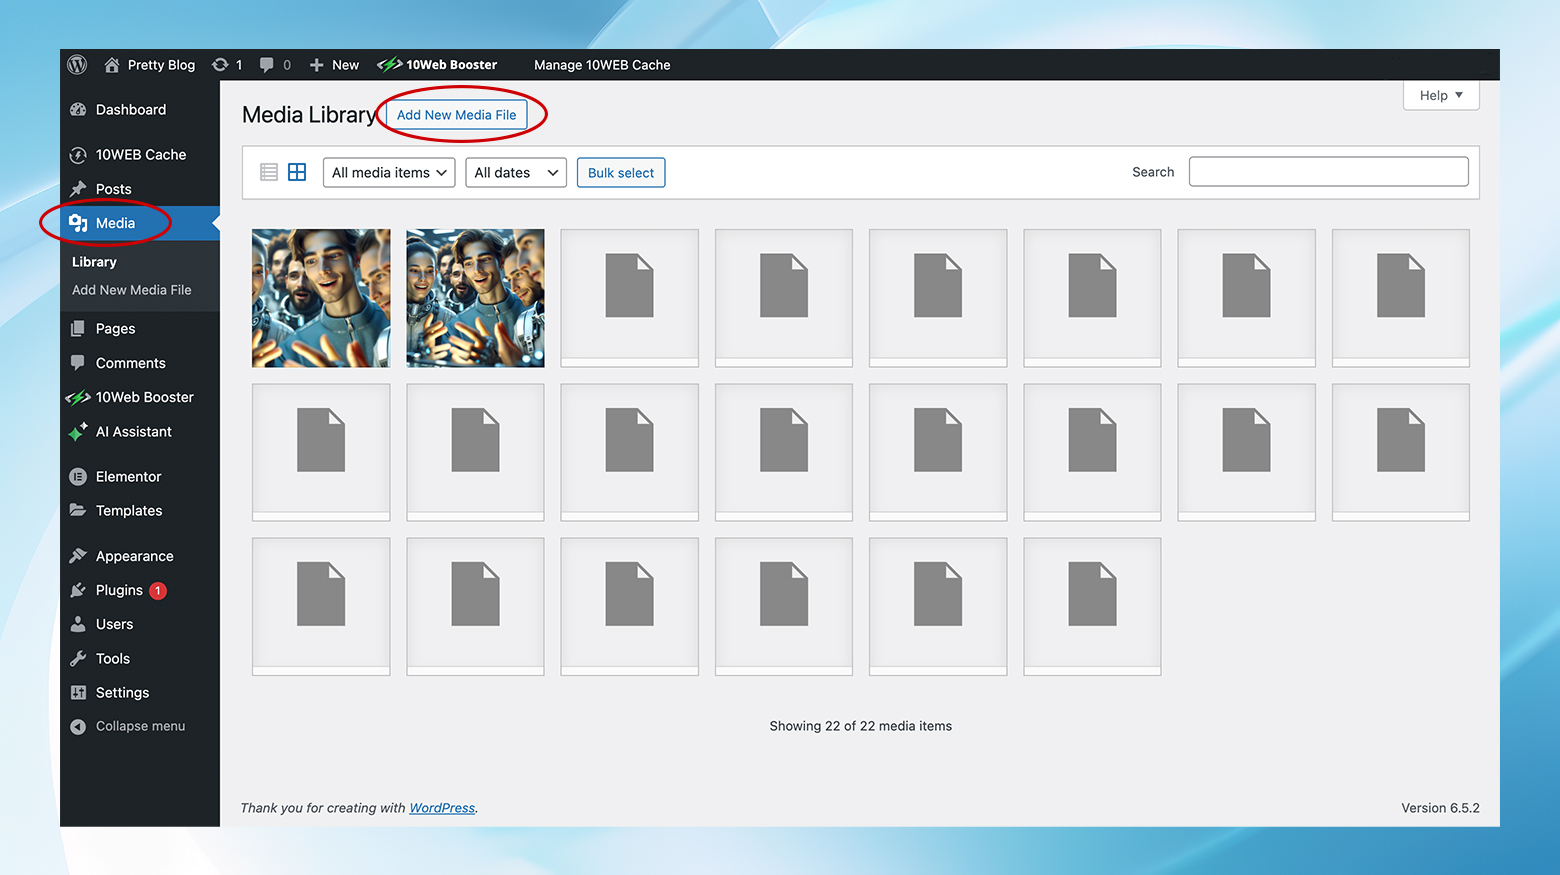Open Plugins using the plugin icon

(x=78, y=590)
